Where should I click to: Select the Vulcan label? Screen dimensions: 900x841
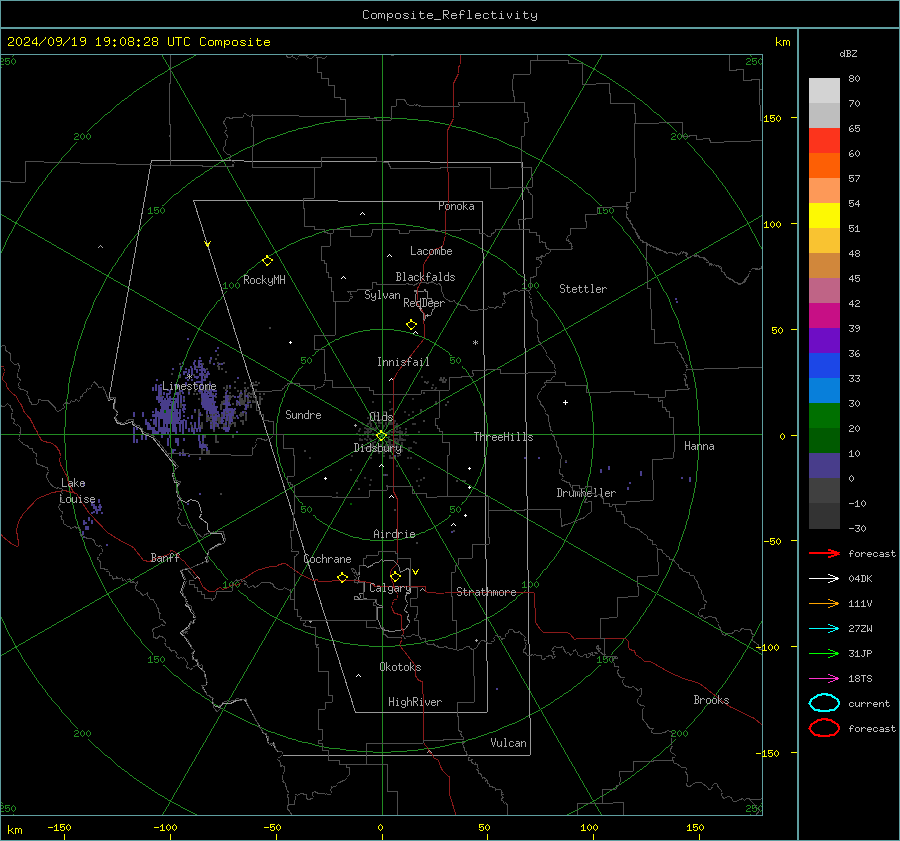click(x=508, y=743)
